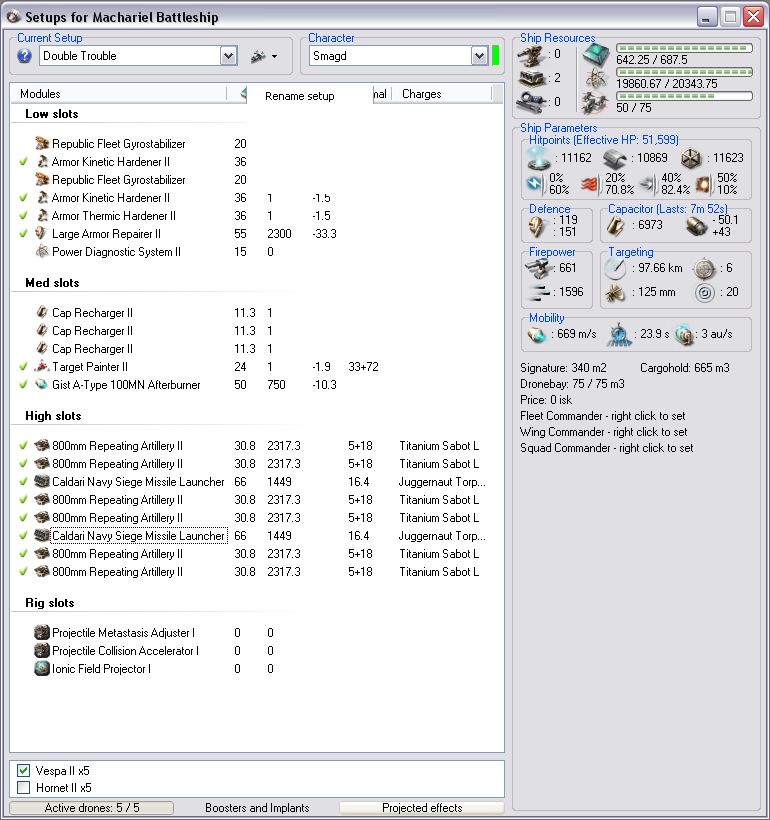Click the CPU icon next to 642.25 / 687.5
770x820 pixels.
596,55
